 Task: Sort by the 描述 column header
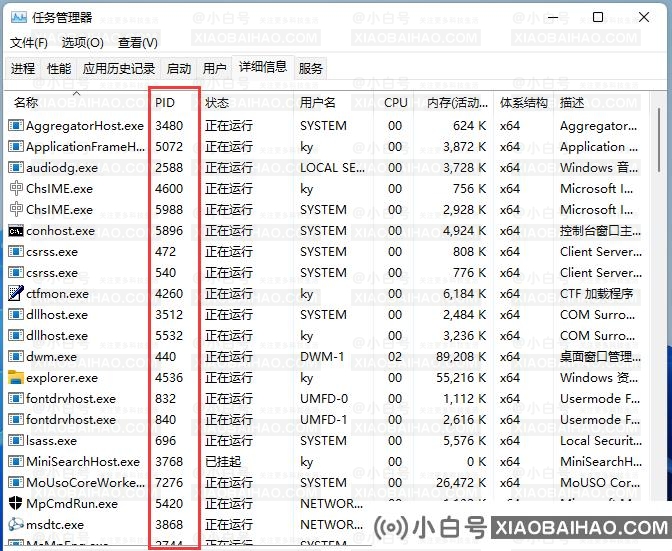[601, 103]
